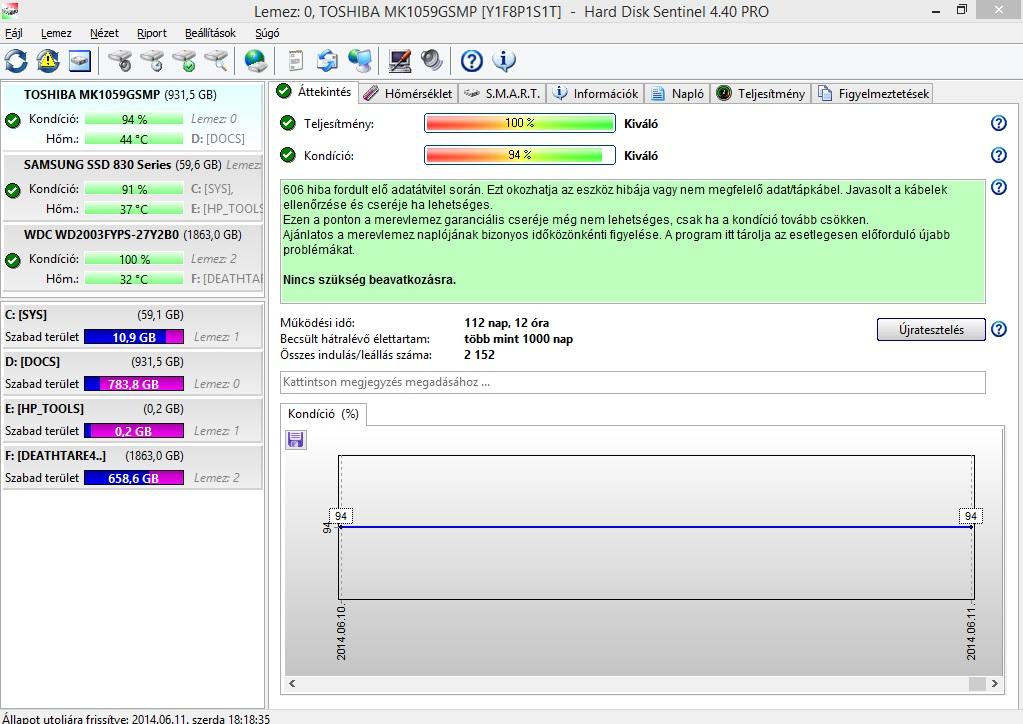The image size is (1023, 724).
Task: Click help icon beside Teljesítmény bar
Action: click(x=999, y=123)
